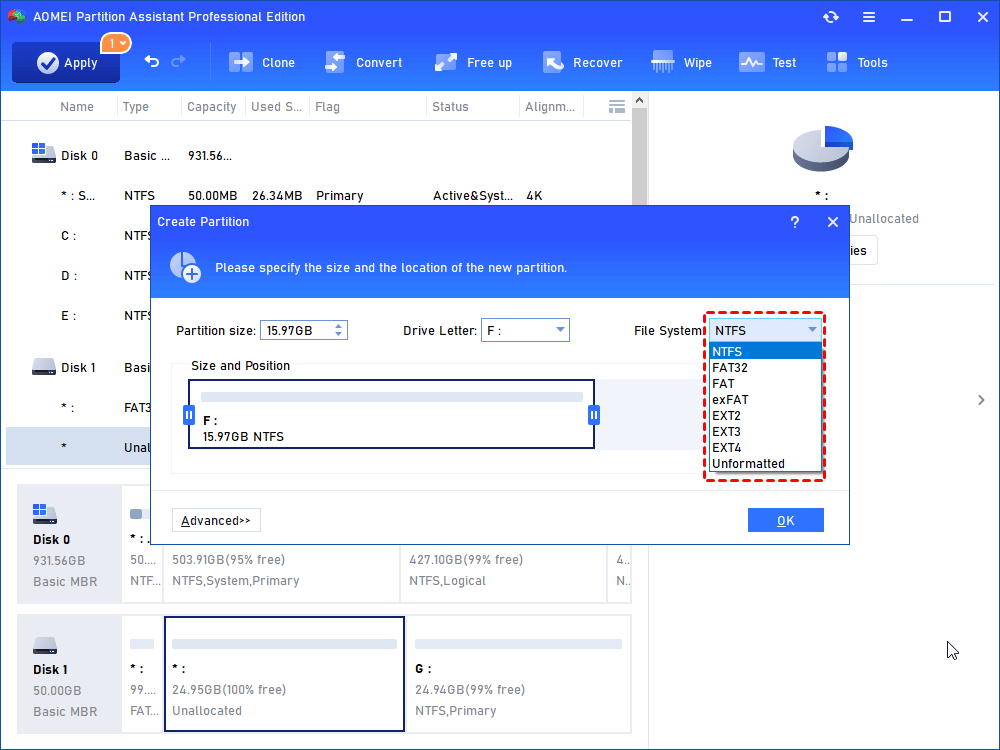This screenshot has width=1000, height=750.
Task: Click the Partition size spinner arrows
Action: click(x=339, y=330)
